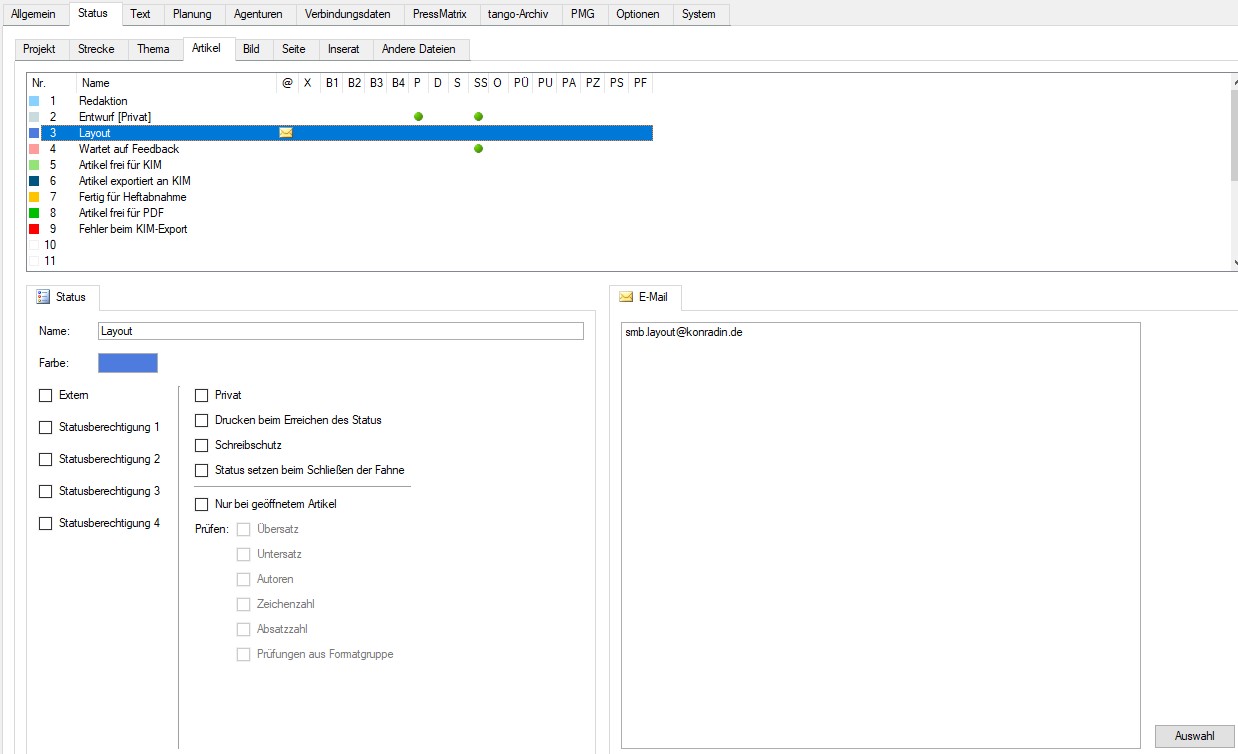Open the Inserat sub-tab
Image resolution: width=1238 pixels, height=754 pixels.
[x=343, y=49]
